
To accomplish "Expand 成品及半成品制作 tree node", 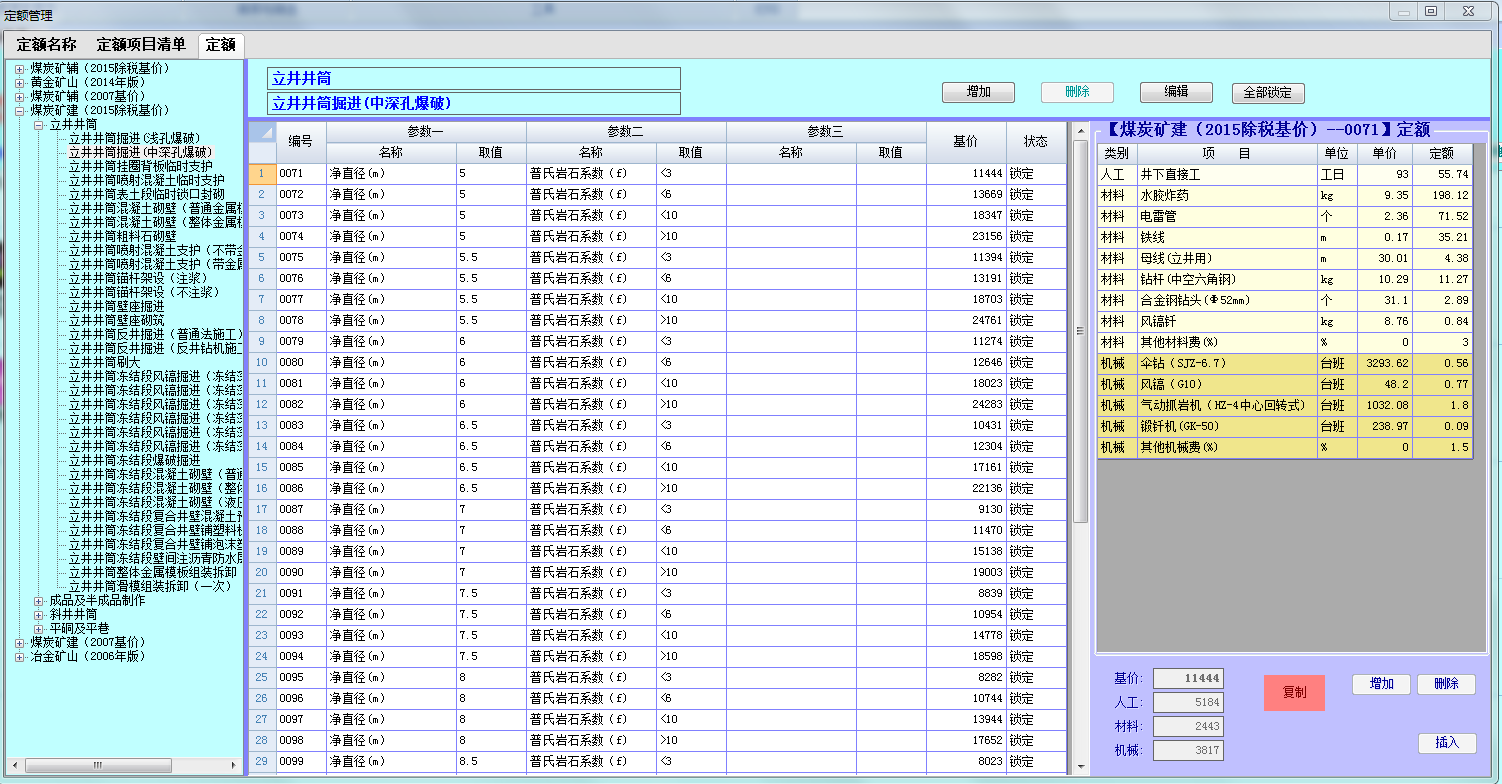I will [39, 600].
